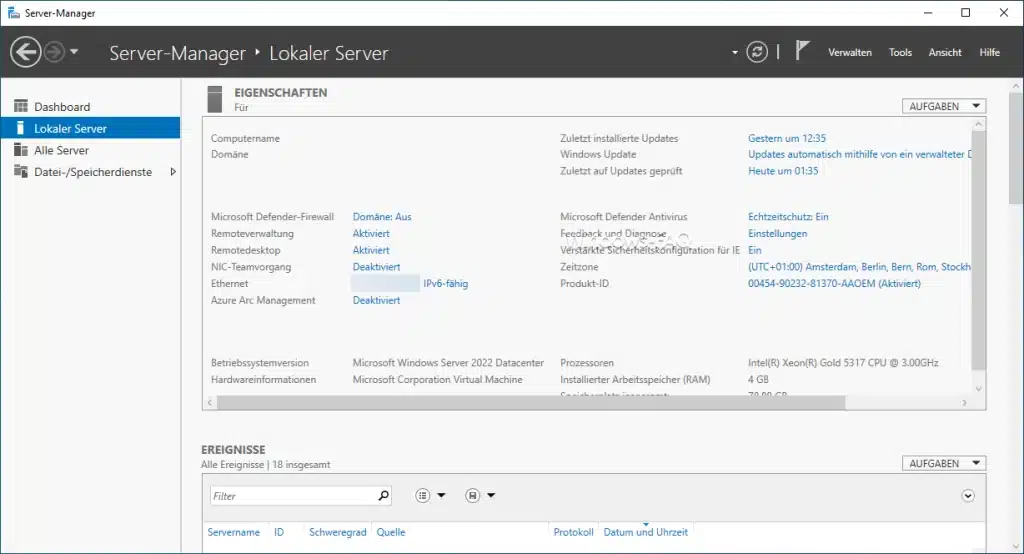The height and width of the screenshot is (554, 1024).
Task: Expand the events filter chevron button
Action: tap(968, 496)
